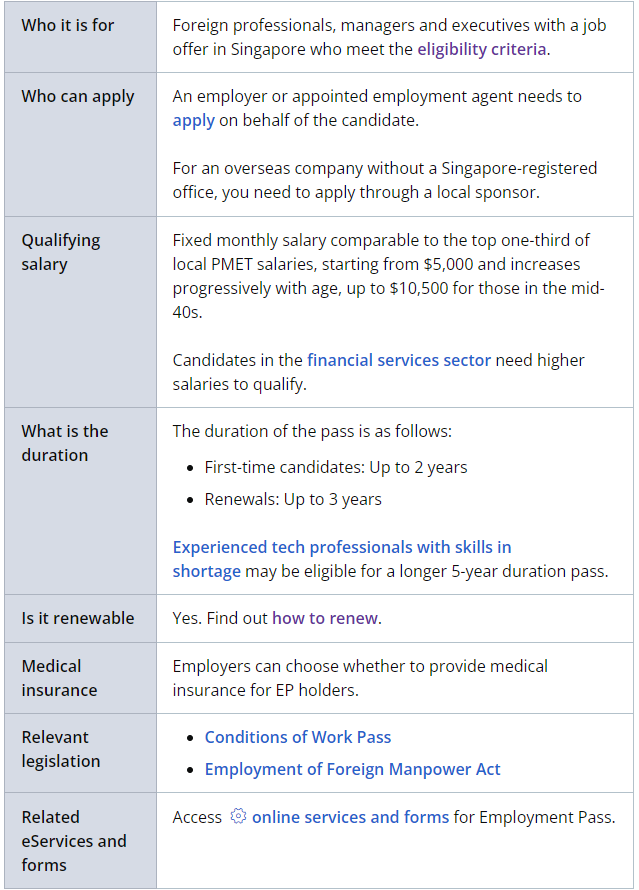Image resolution: width=639 pixels, height=890 pixels.
Task: Select the 'Who can apply' row header
Action: pos(78,97)
